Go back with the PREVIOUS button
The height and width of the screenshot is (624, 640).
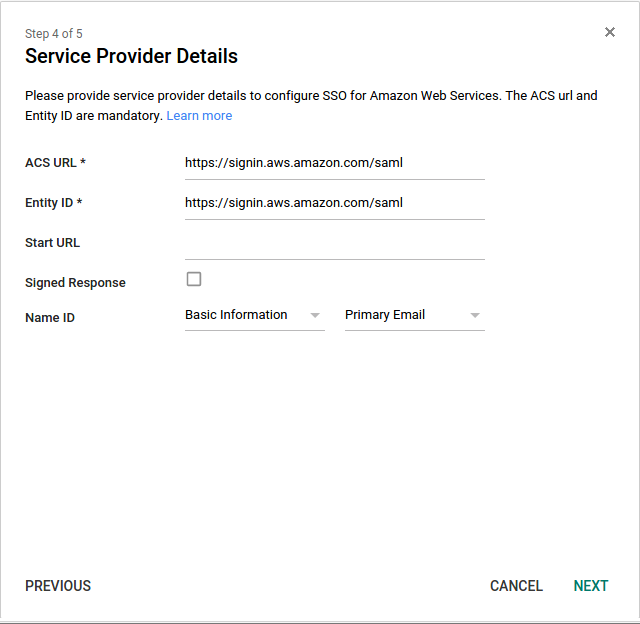click(x=58, y=586)
